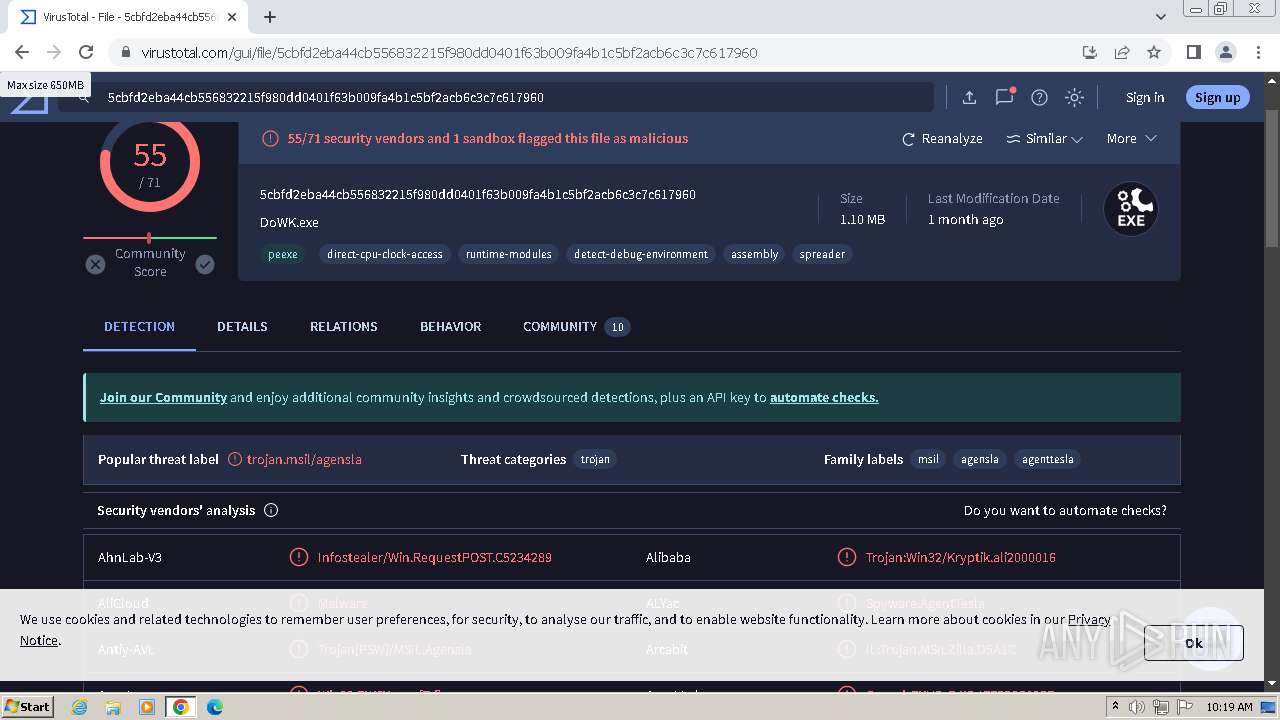Switch to the RELATIONS tab
This screenshot has height=720, width=1280.
[344, 327]
